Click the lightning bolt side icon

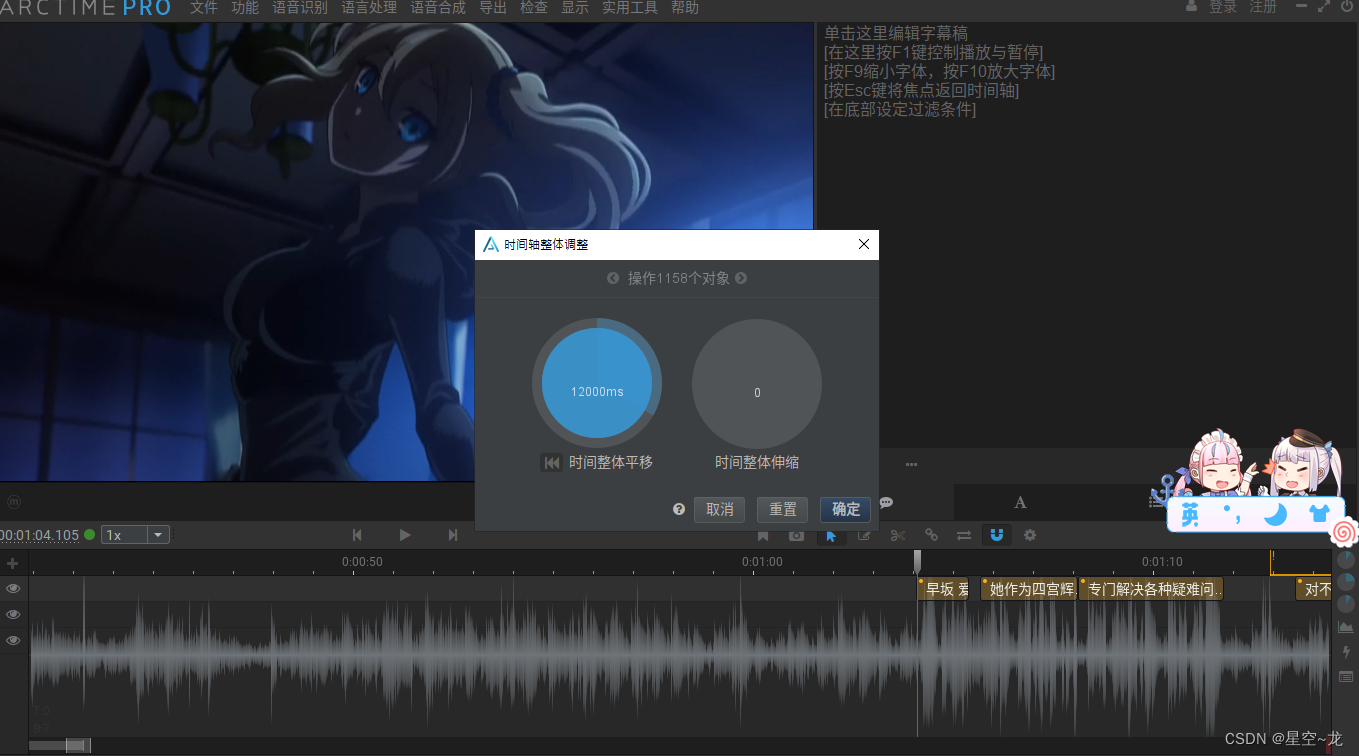point(1346,652)
